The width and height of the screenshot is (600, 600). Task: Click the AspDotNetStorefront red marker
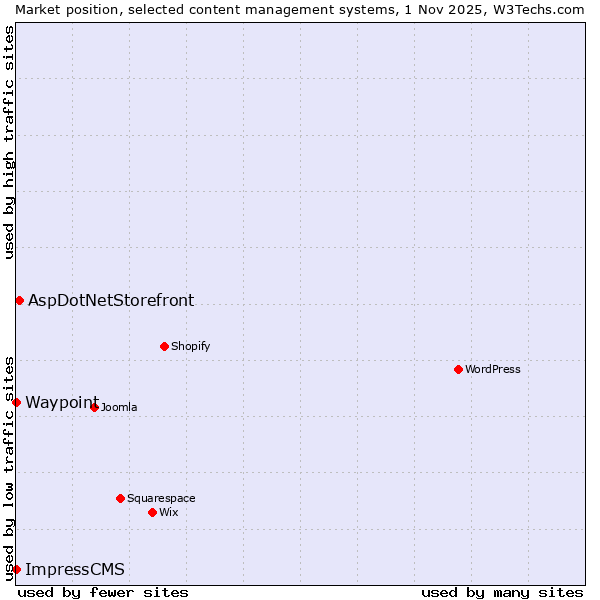pos(19,300)
